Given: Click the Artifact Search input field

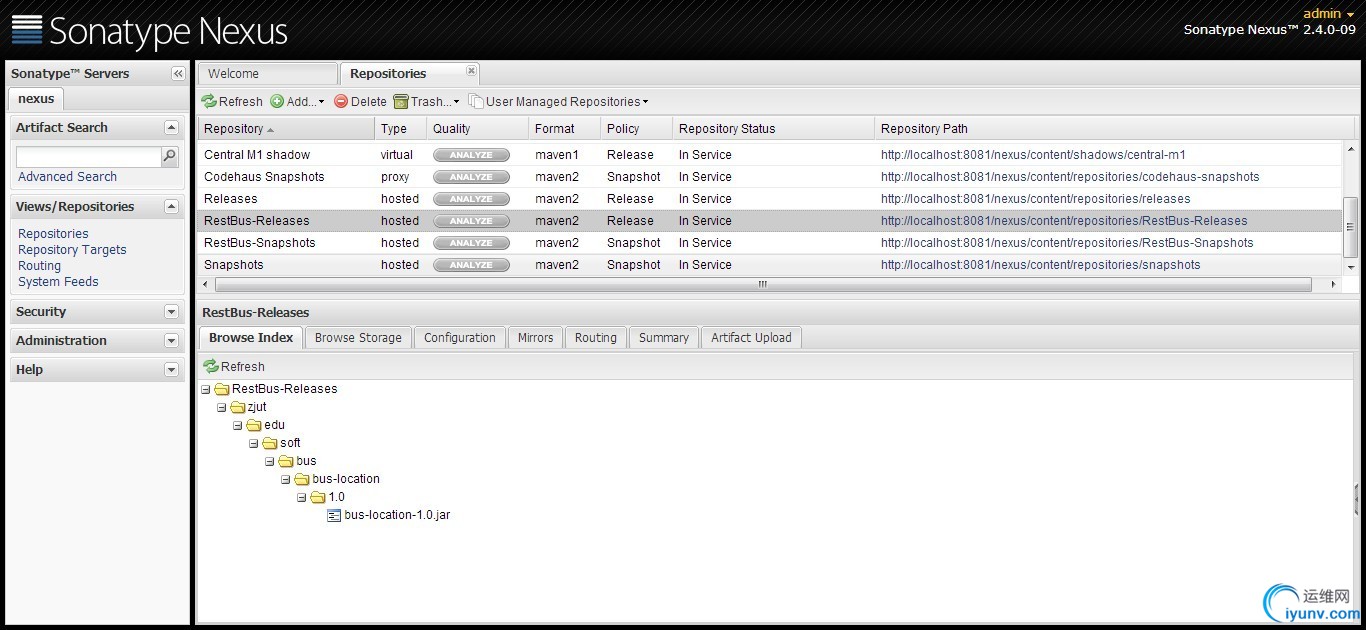Looking at the screenshot, I should click(x=88, y=157).
